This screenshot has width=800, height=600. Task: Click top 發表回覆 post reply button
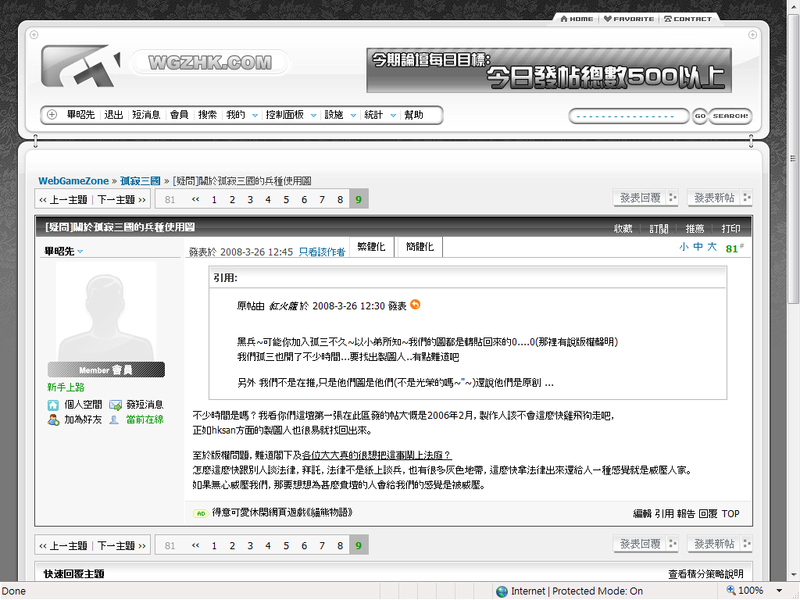pos(645,197)
